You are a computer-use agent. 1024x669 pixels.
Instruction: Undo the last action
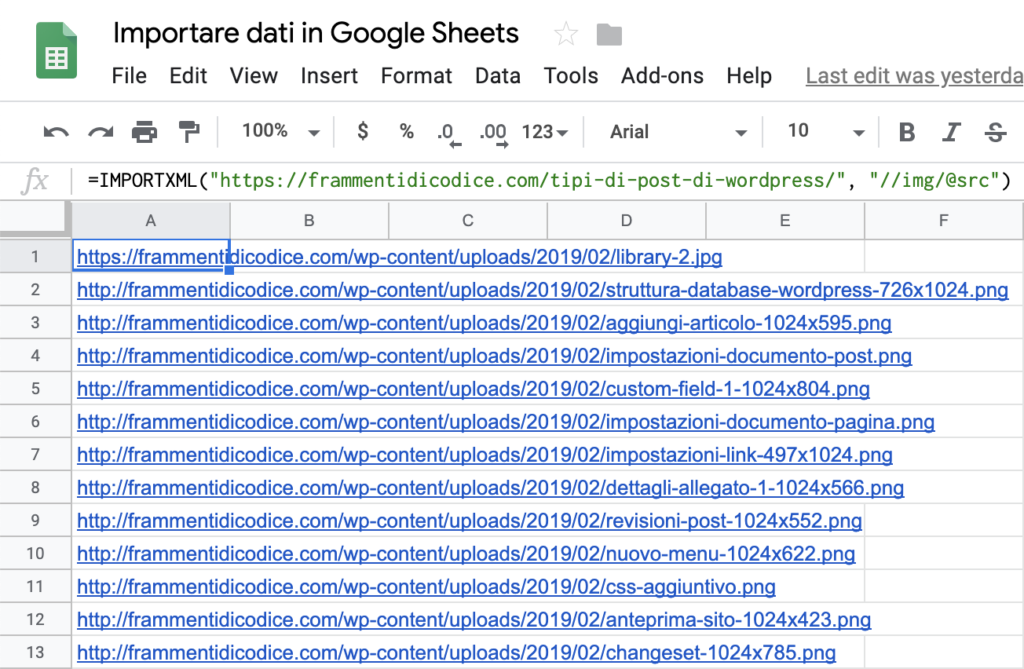56,132
